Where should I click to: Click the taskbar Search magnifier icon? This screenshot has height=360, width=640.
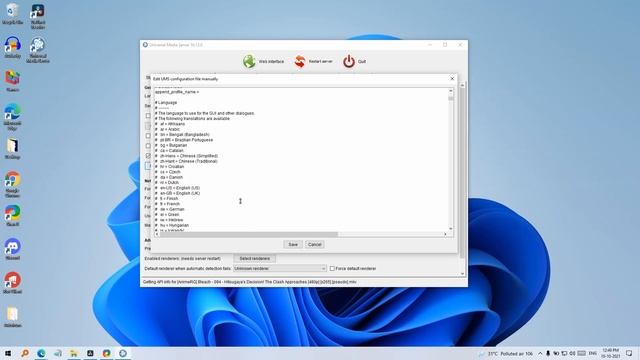pos(24,353)
